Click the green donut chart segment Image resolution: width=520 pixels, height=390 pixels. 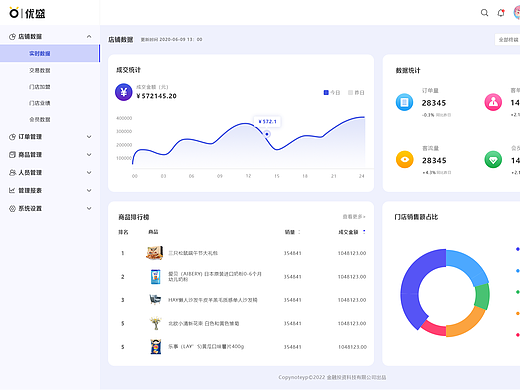[x=482, y=296]
